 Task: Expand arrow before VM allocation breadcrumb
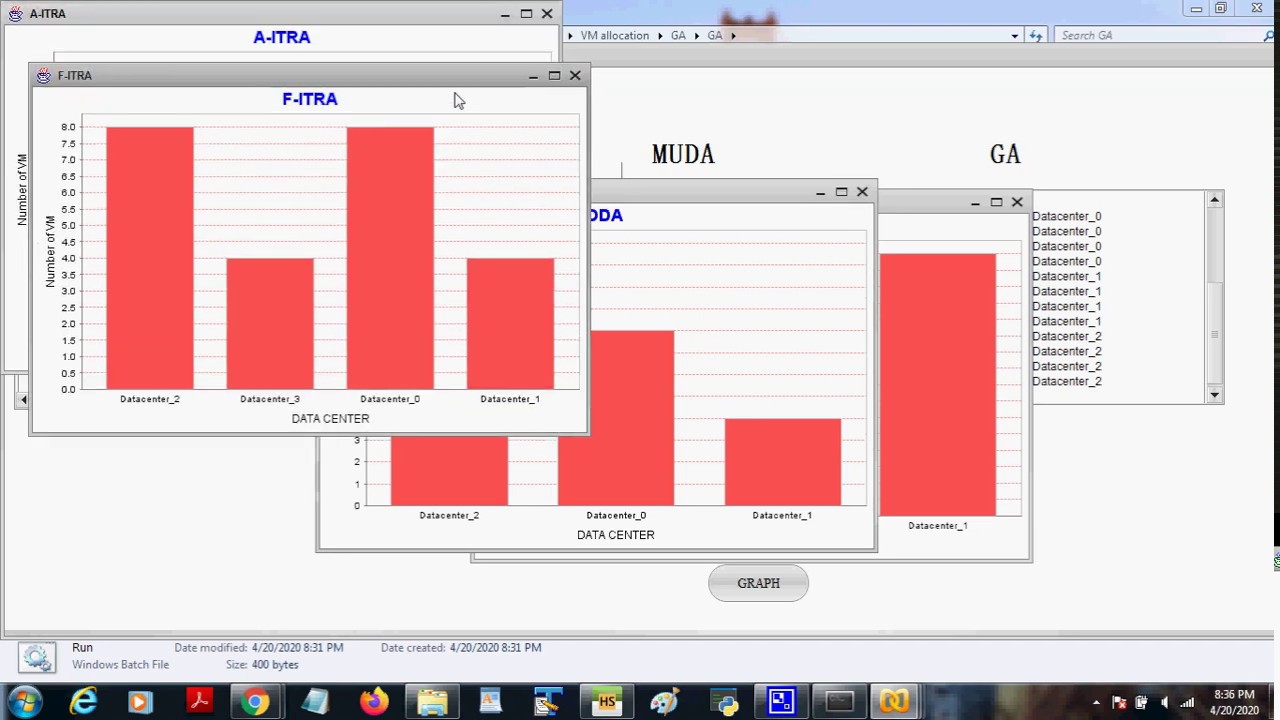570,35
